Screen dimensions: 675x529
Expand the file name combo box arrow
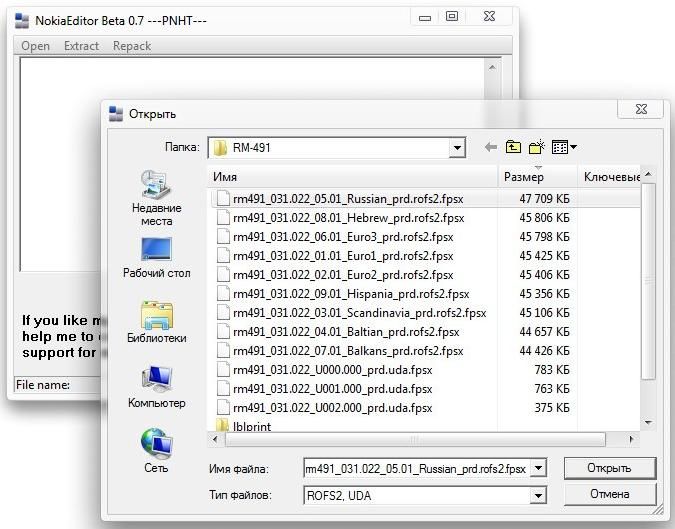click(x=538, y=468)
